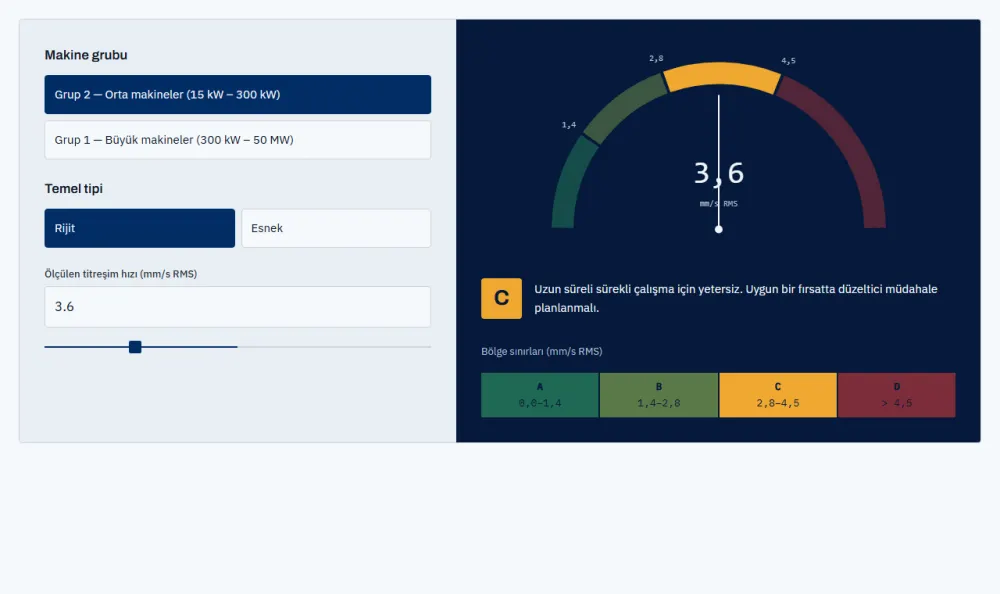Click legend cell B 1,4–2,8

pyautogui.click(x=659, y=395)
